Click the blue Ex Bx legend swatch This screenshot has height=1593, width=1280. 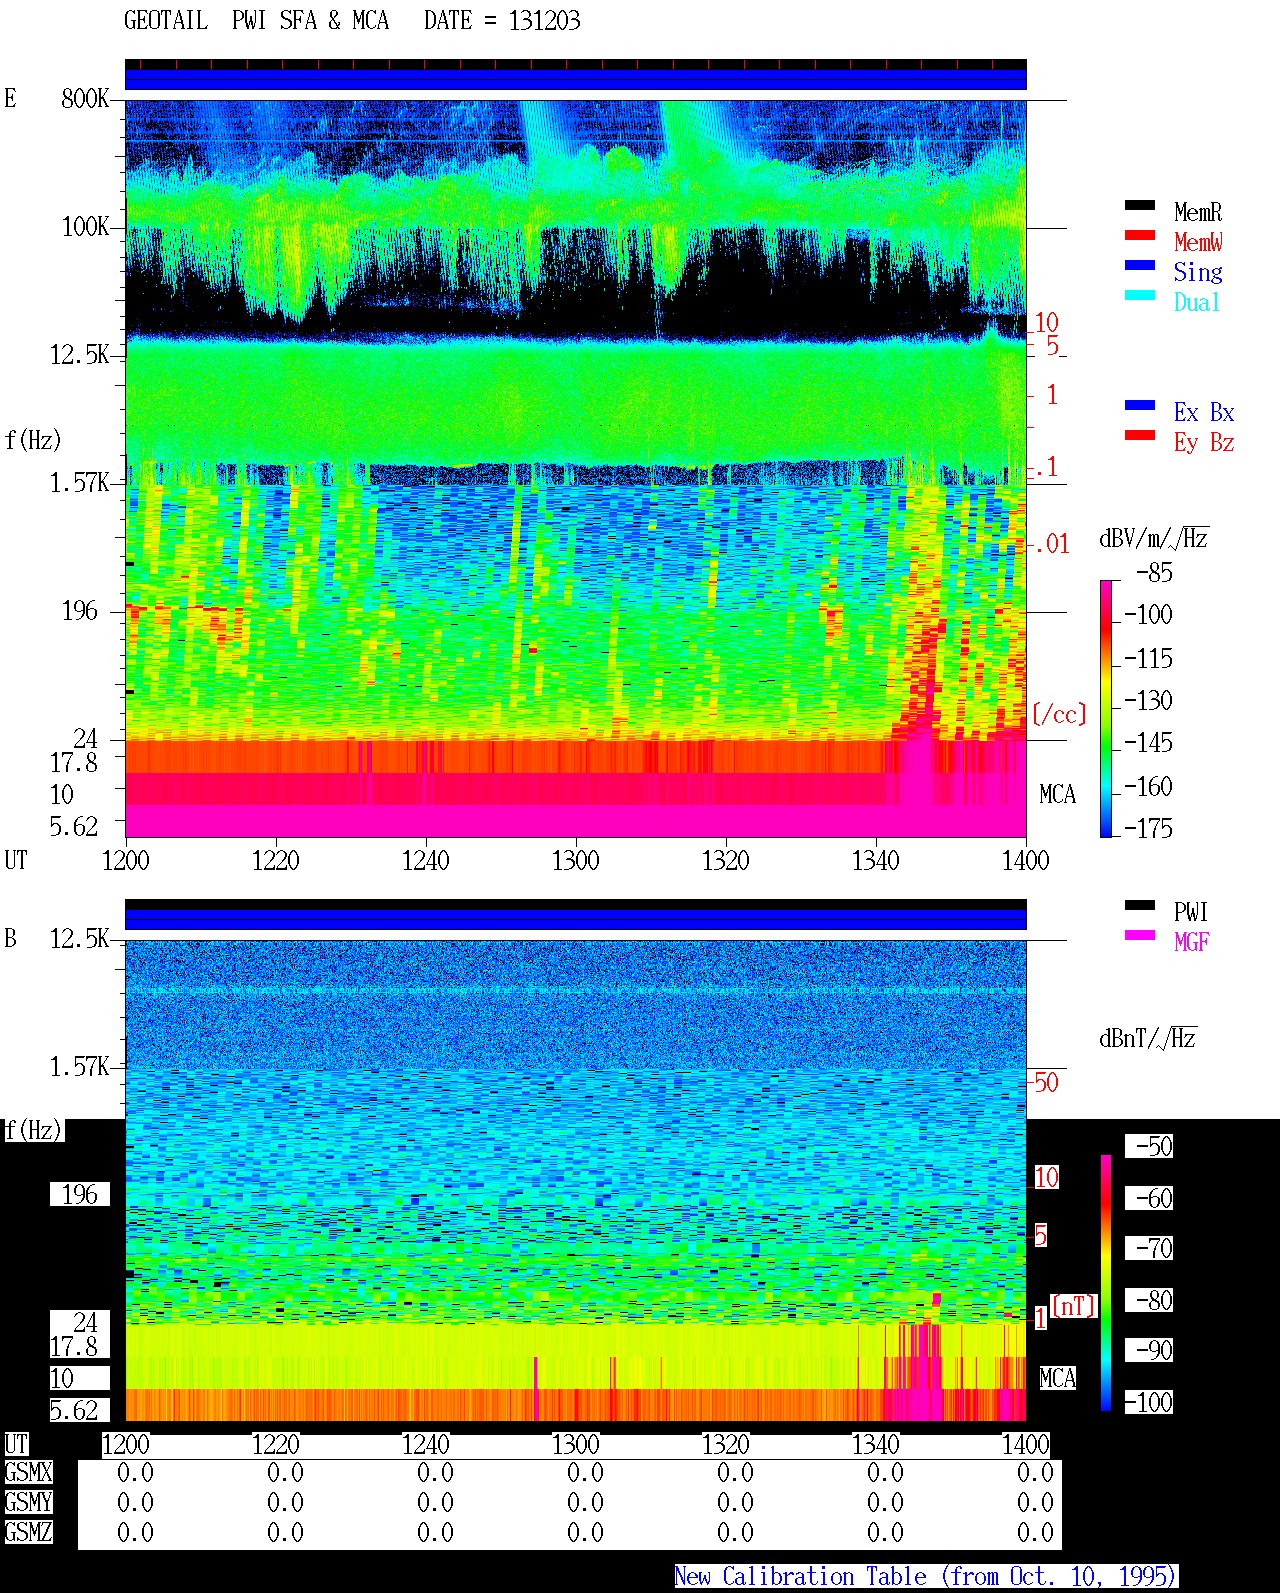(1140, 405)
